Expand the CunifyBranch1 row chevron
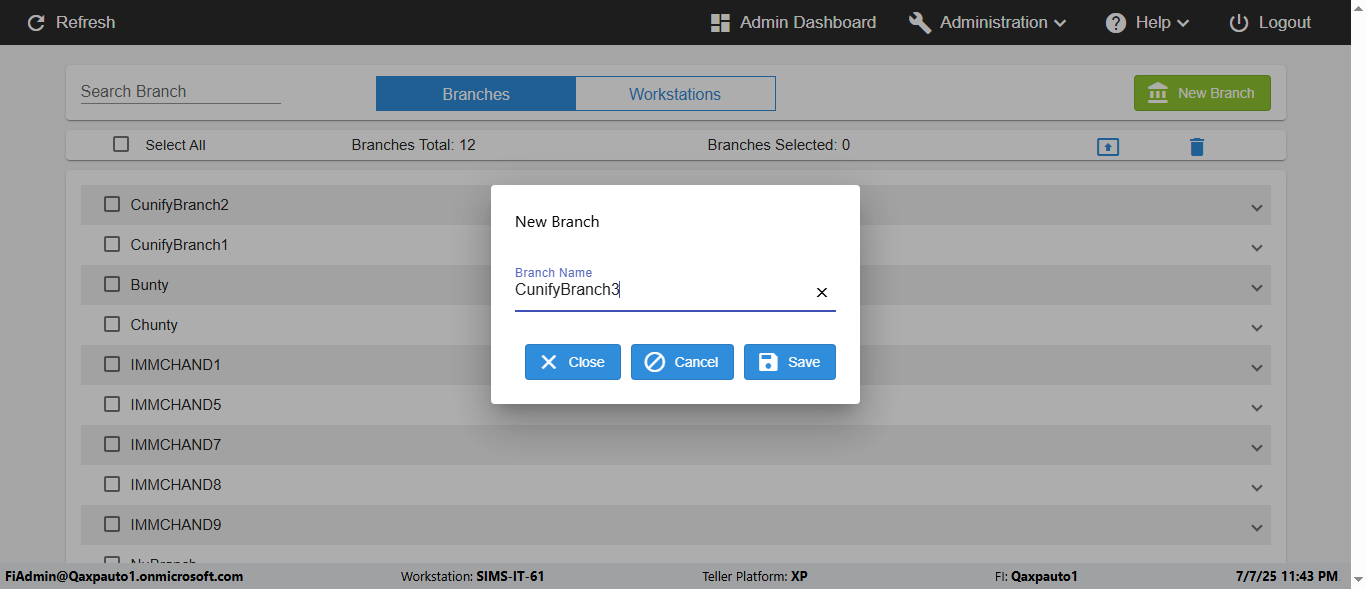This screenshot has width=1366, height=589. click(1257, 248)
